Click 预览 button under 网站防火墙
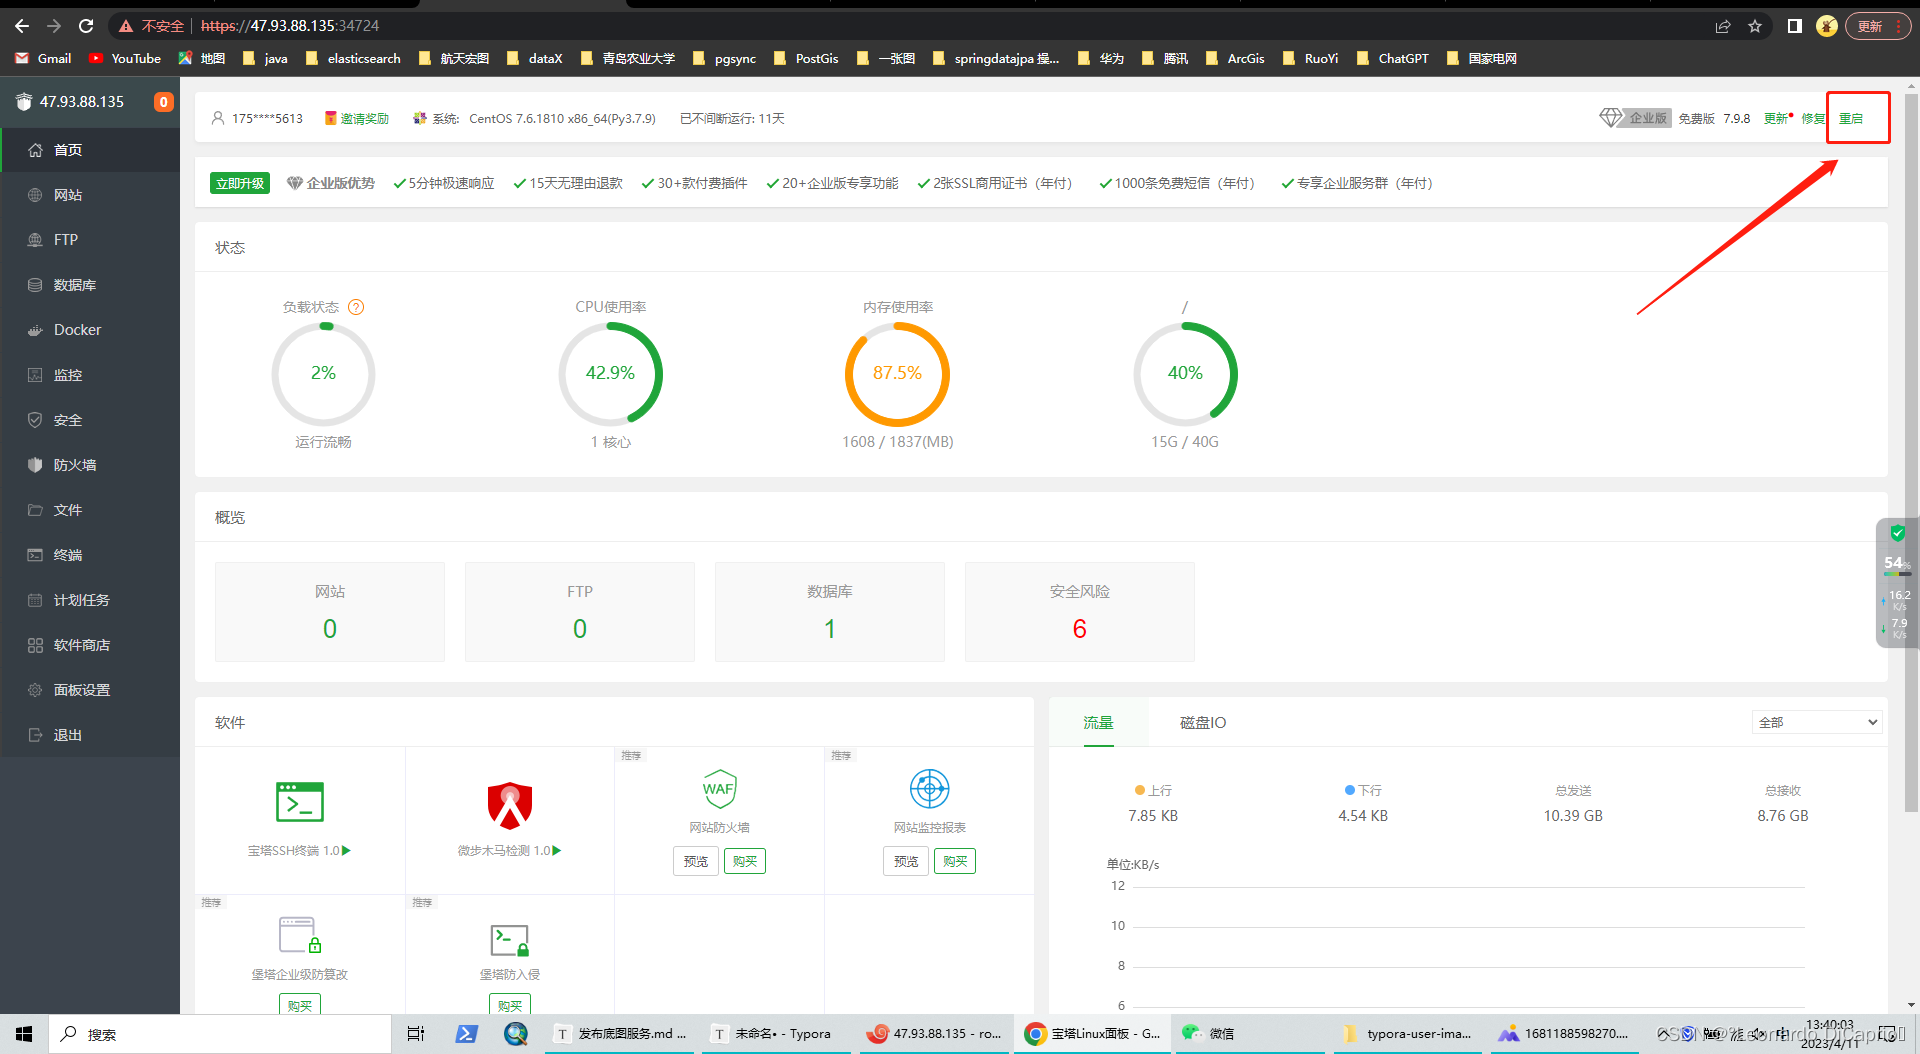Viewport: 1920px width, 1054px height. (696, 861)
